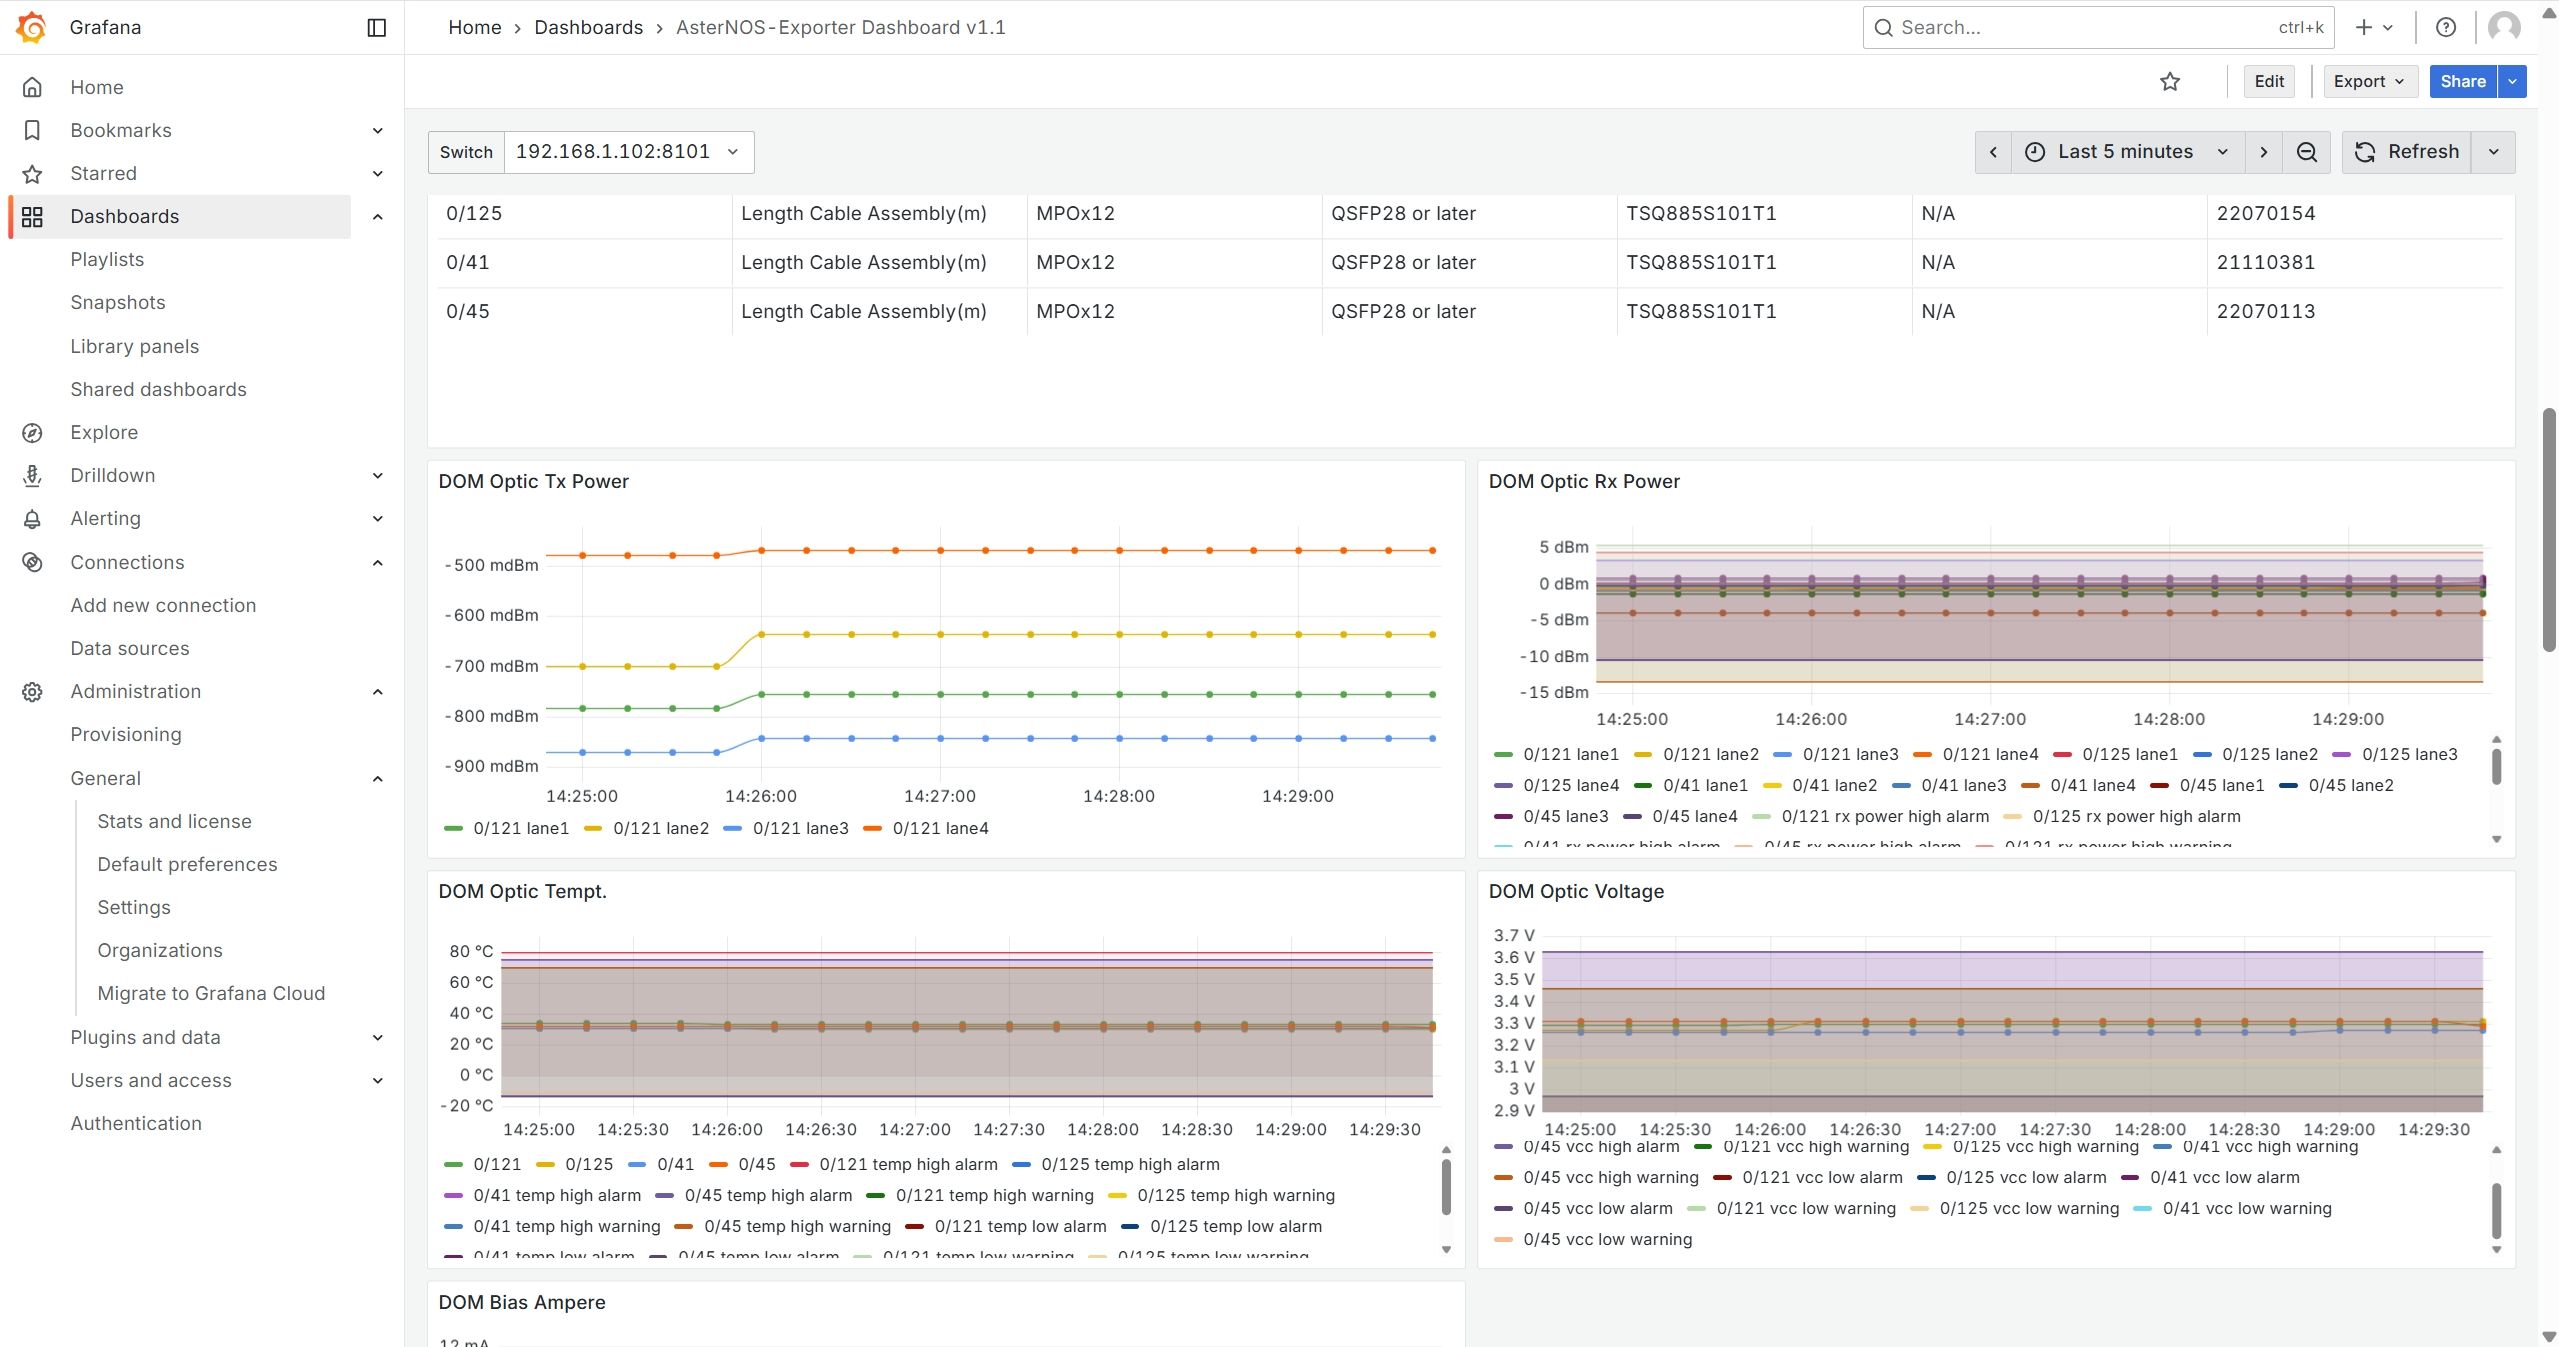The height and width of the screenshot is (1347, 2559).
Task: Click the Refresh button
Action: (x=2407, y=152)
